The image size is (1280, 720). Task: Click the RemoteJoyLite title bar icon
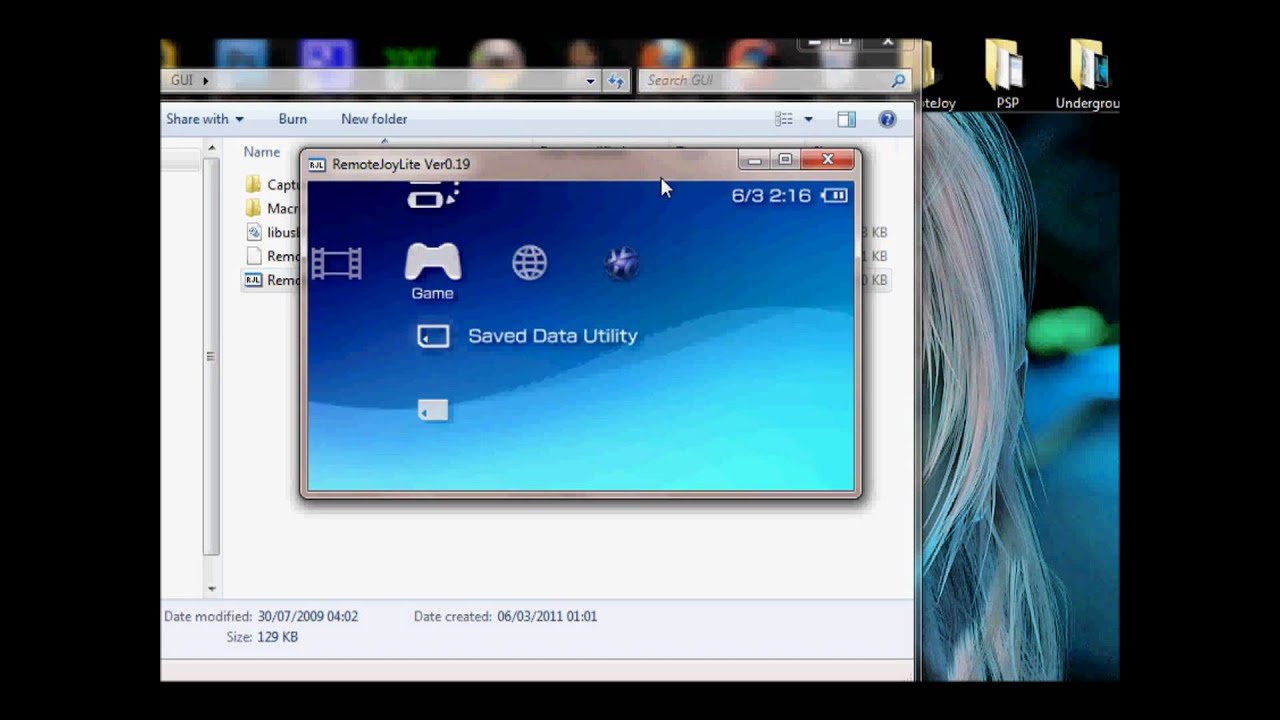coord(317,164)
